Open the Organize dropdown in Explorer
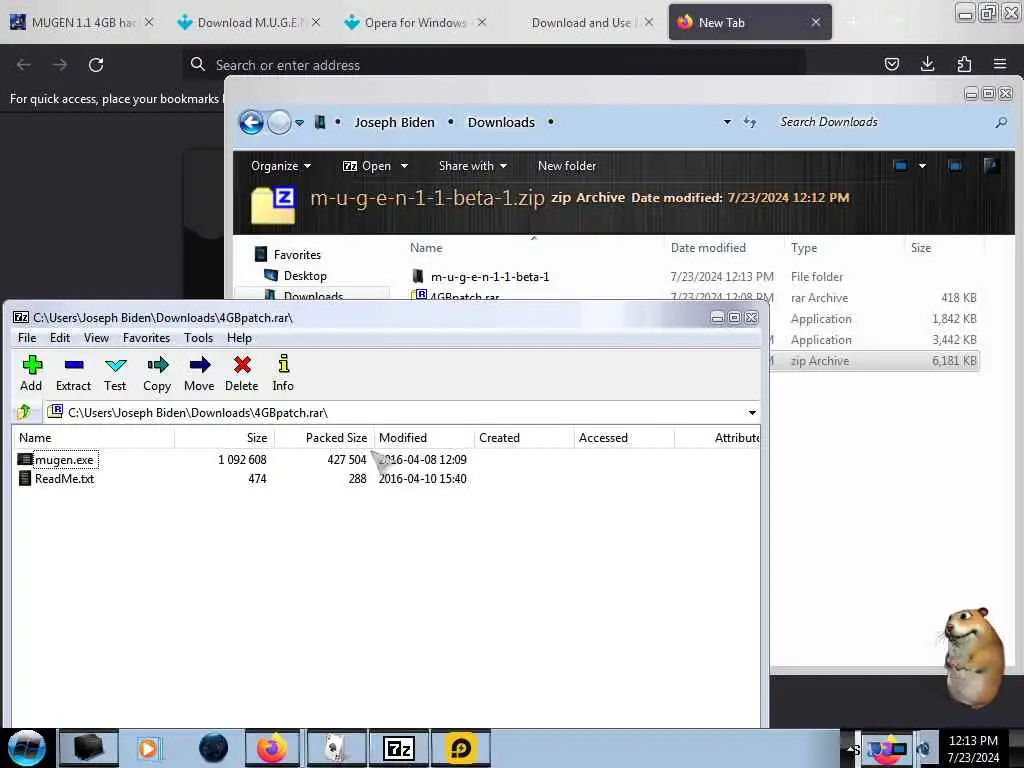This screenshot has height=768, width=1024. (281, 166)
